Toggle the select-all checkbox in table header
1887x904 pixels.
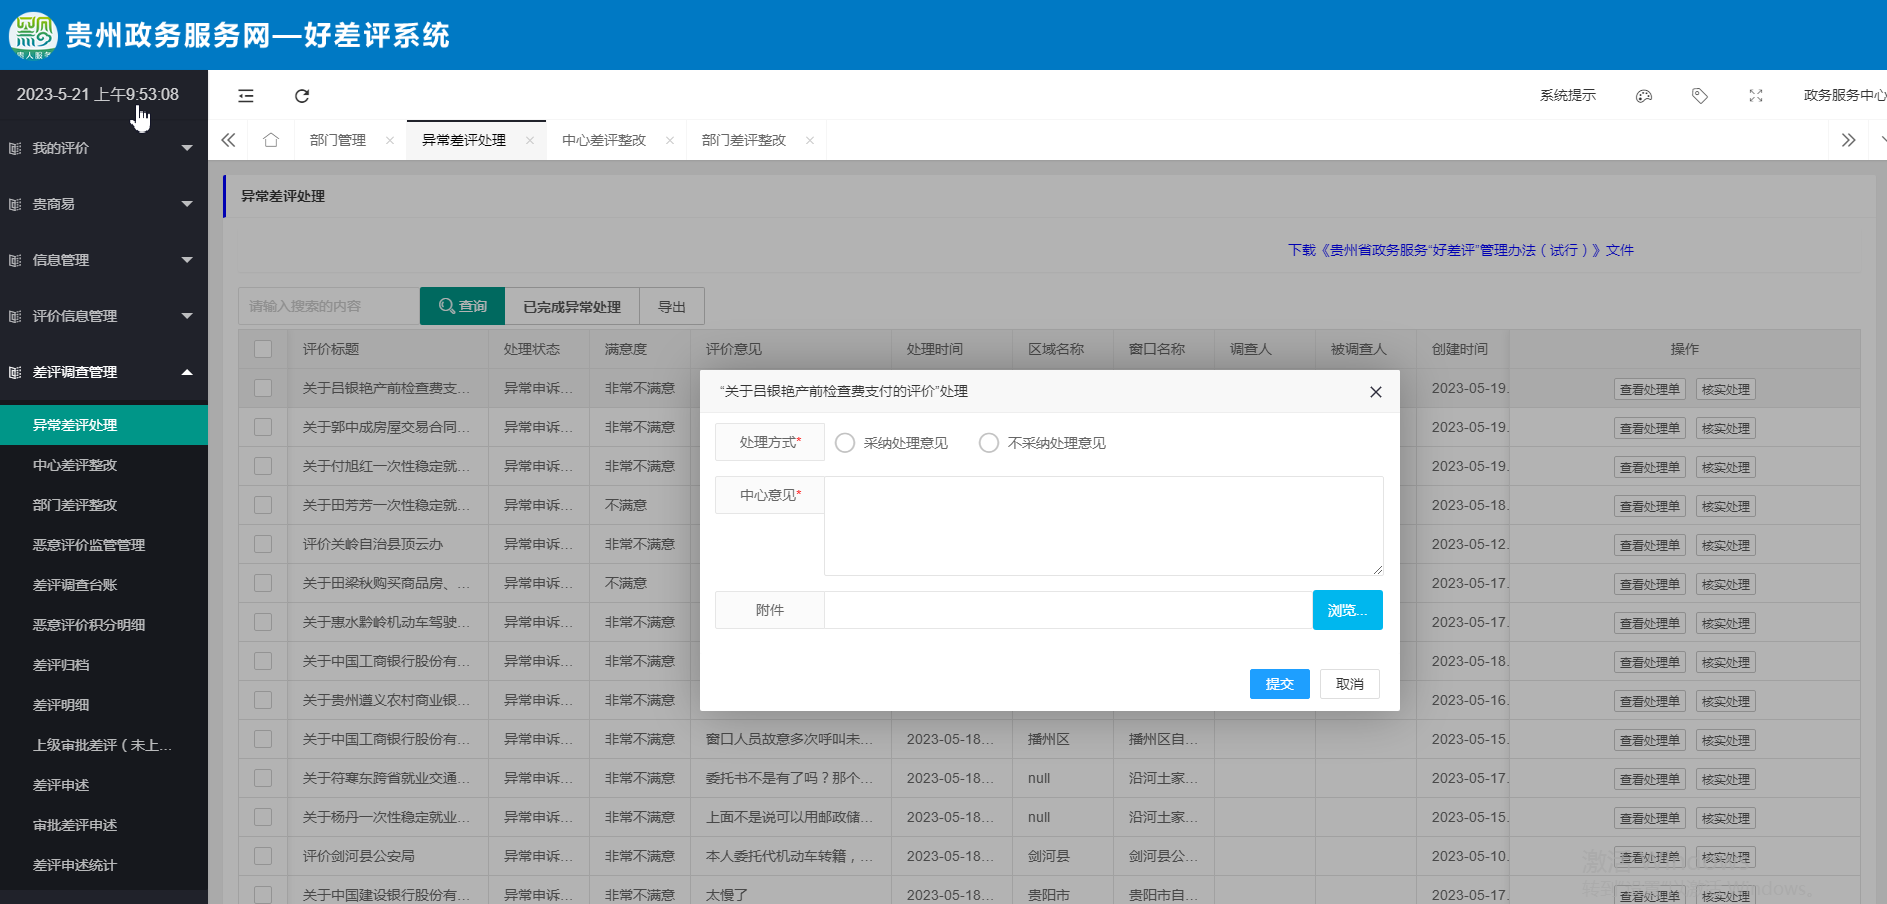click(263, 349)
